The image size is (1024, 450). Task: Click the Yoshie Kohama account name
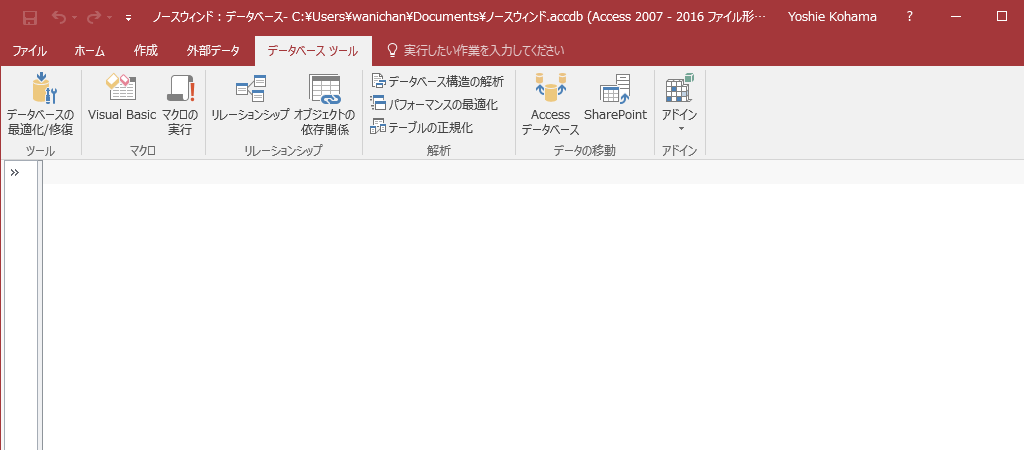pyautogui.click(x=833, y=17)
